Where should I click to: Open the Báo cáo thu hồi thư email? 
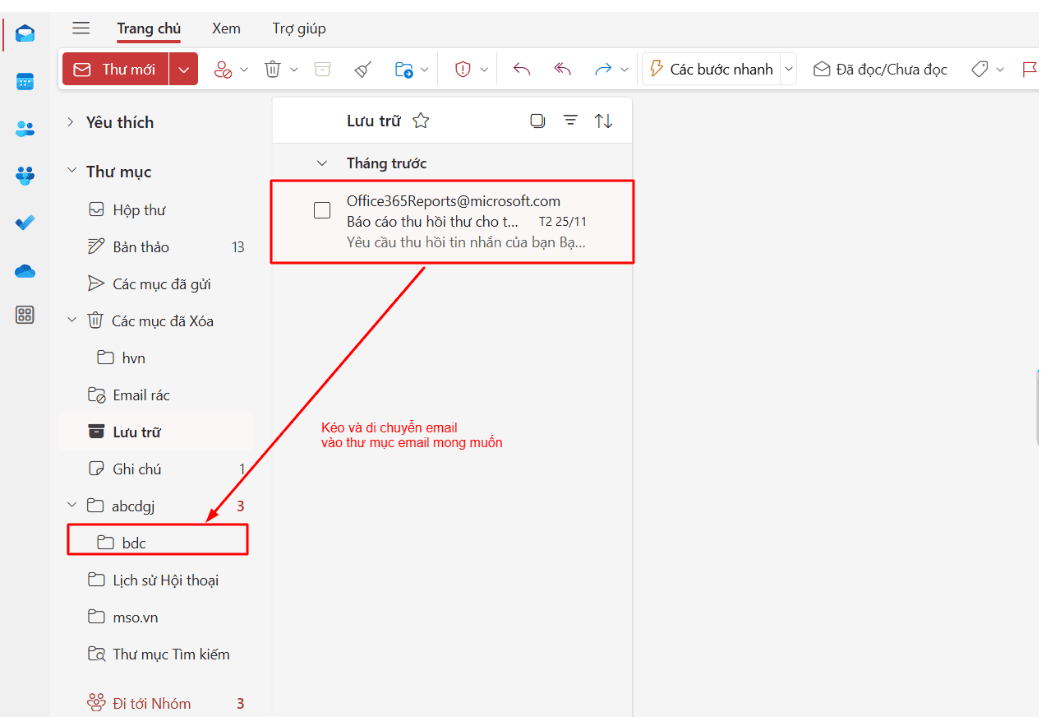coord(452,222)
